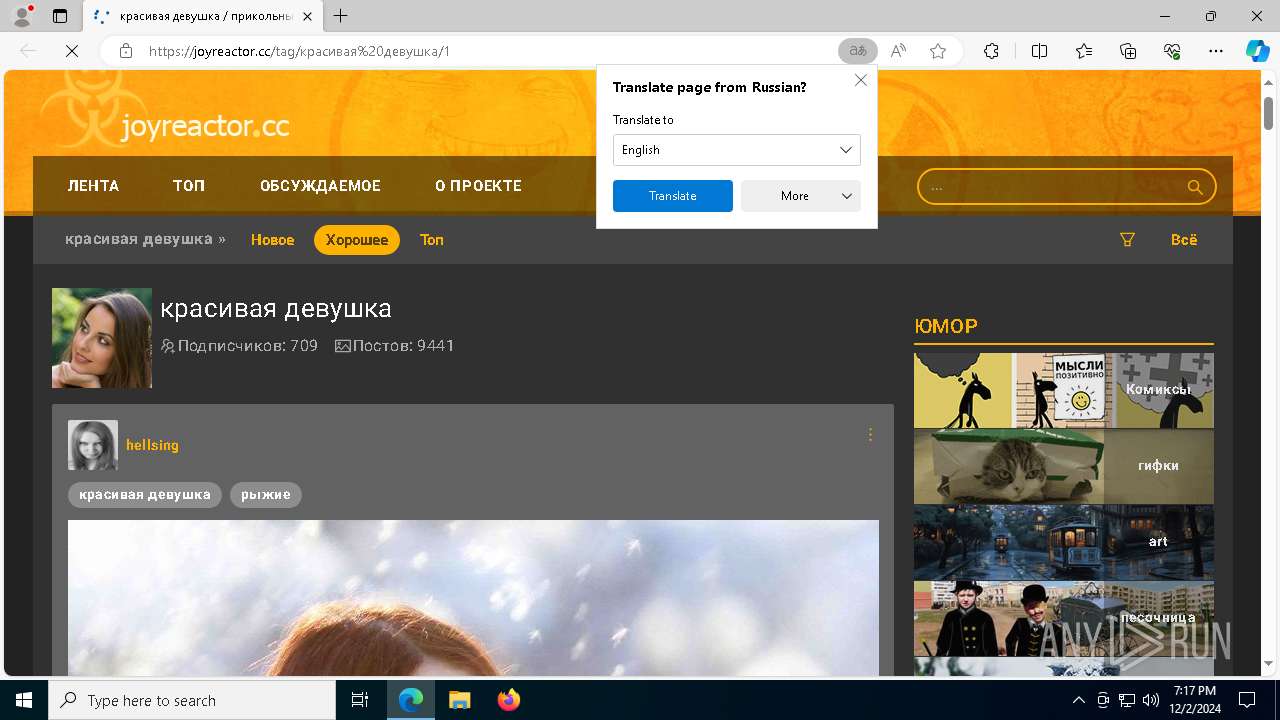
Task: Open the notifications center
Action: click(1247, 700)
